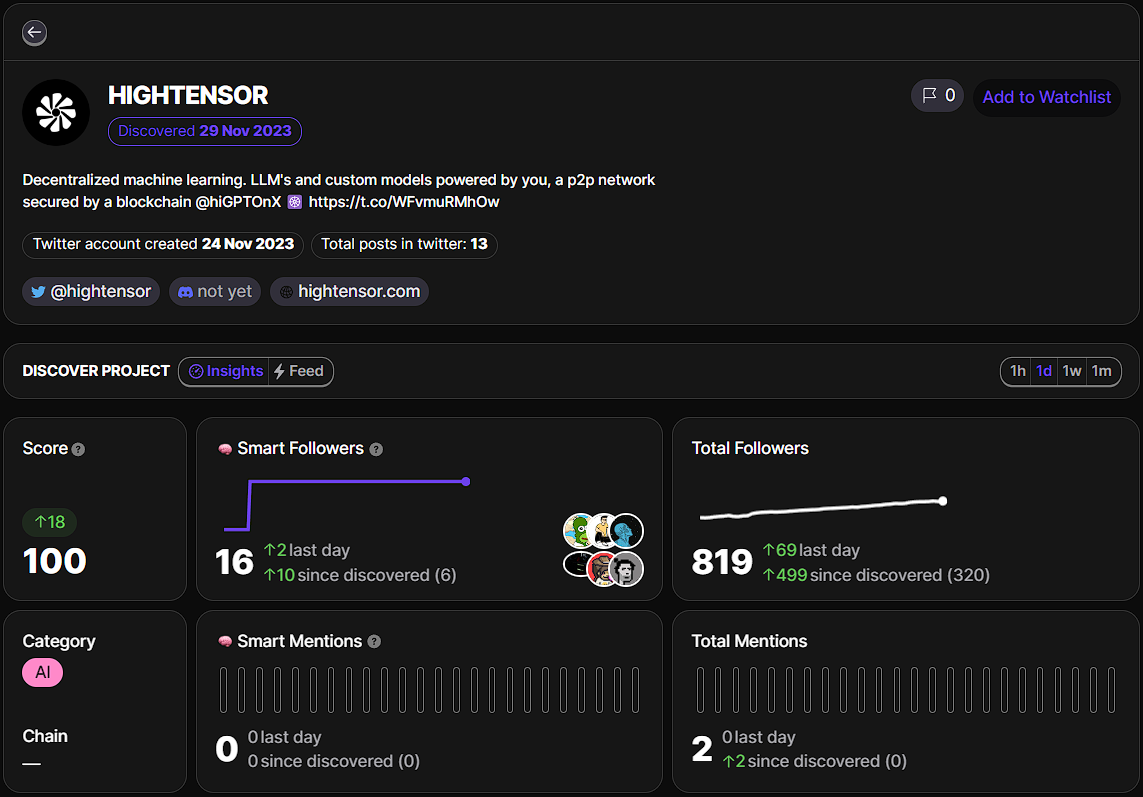This screenshot has height=797, width=1143.
Task: Click the Insights gauge icon
Action: click(196, 372)
